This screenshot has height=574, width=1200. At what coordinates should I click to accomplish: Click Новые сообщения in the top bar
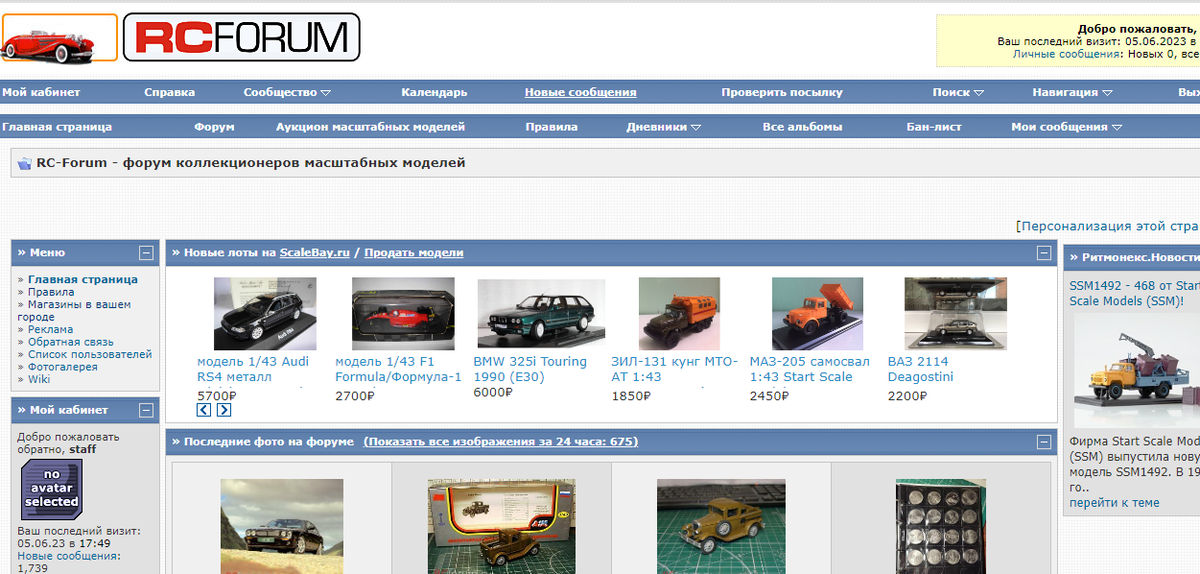click(x=581, y=92)
